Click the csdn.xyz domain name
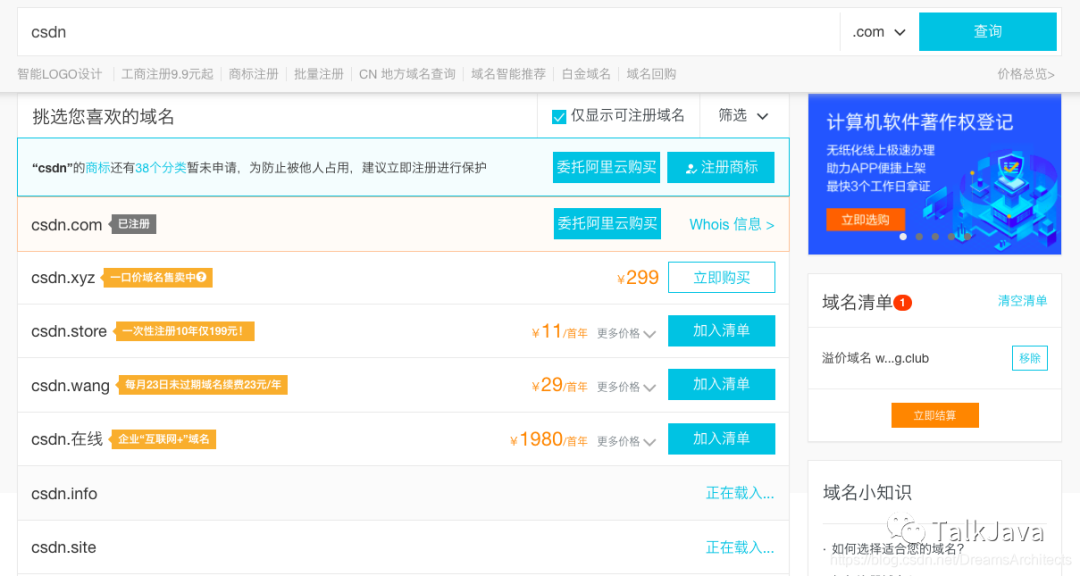 63,278
